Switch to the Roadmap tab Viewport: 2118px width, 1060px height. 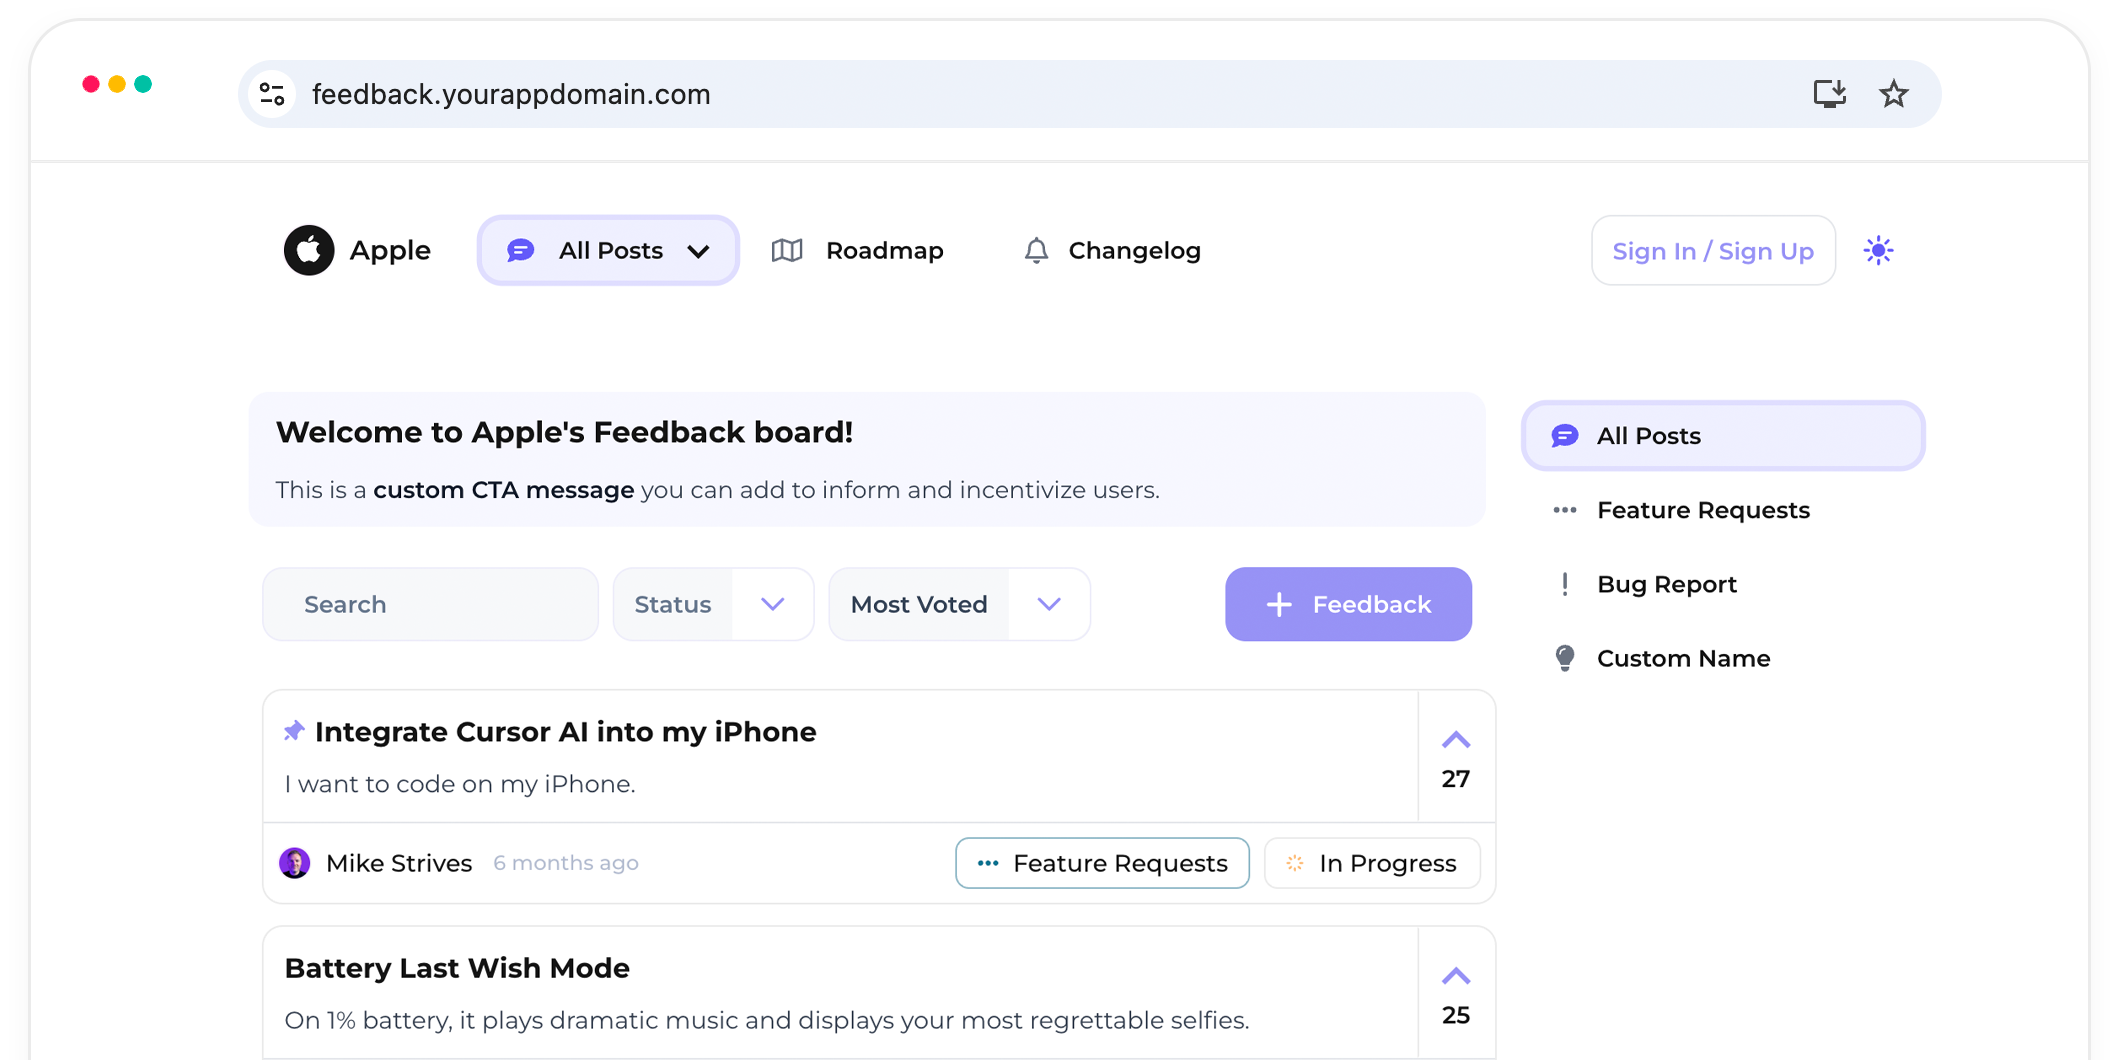click(x=884, y=250)
